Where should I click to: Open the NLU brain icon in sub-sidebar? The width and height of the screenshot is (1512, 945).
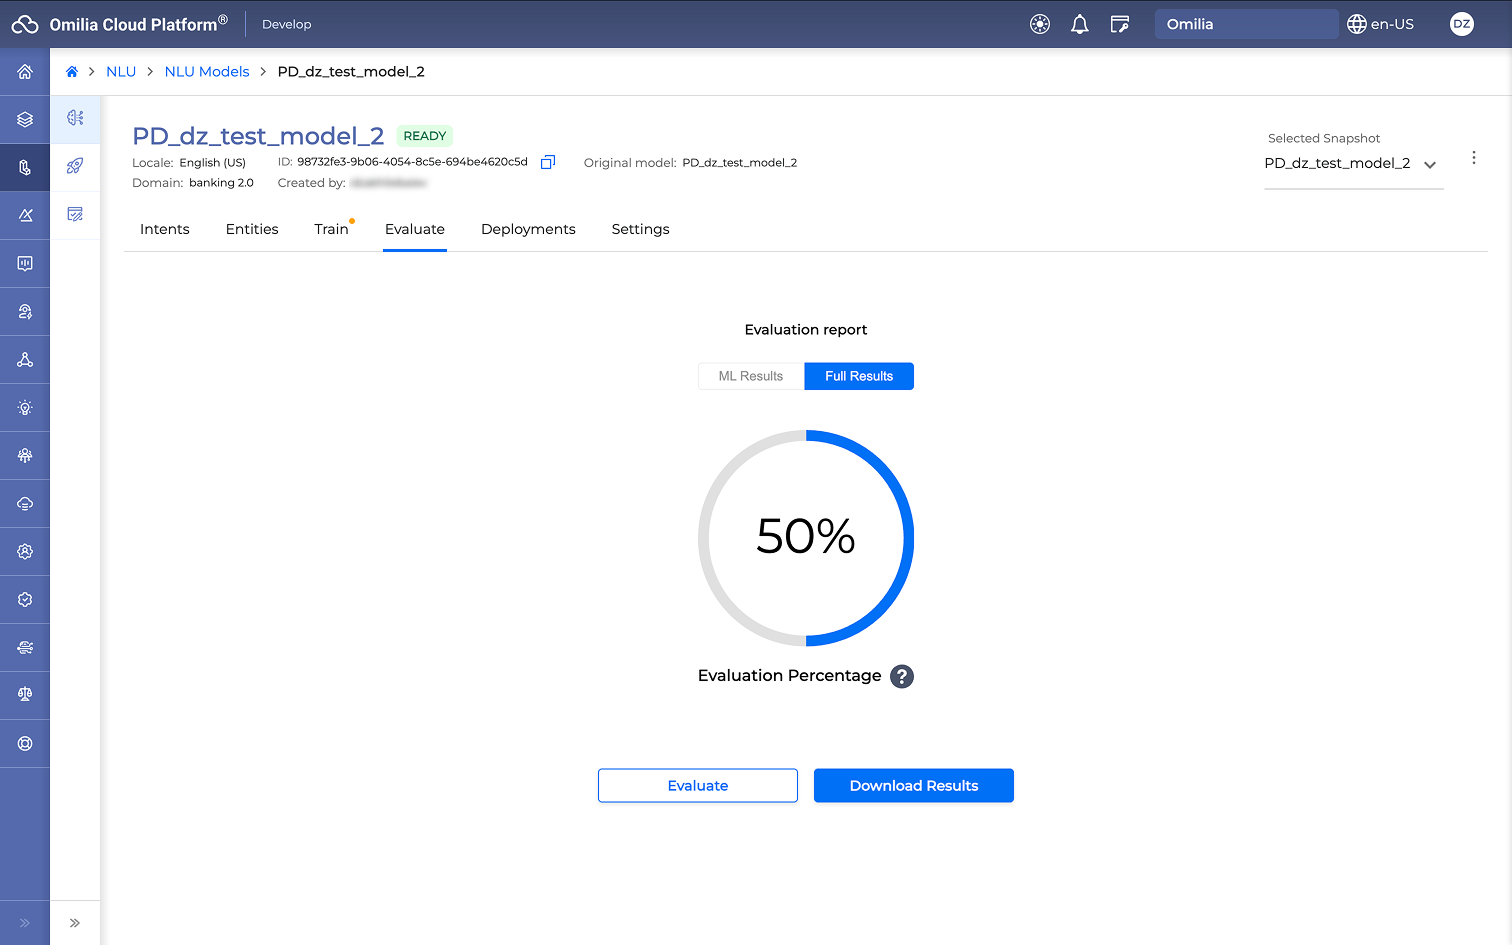(x=75, y=118)
